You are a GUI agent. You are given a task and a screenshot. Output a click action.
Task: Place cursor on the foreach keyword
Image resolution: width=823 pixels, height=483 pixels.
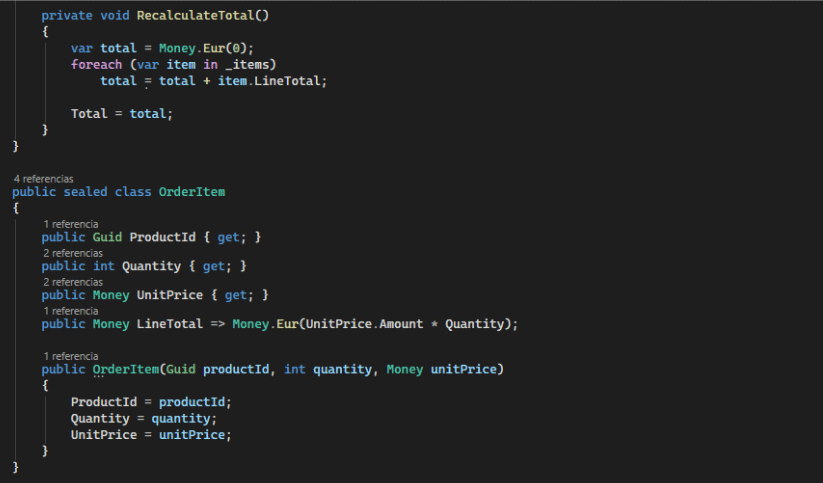(95, 64)
